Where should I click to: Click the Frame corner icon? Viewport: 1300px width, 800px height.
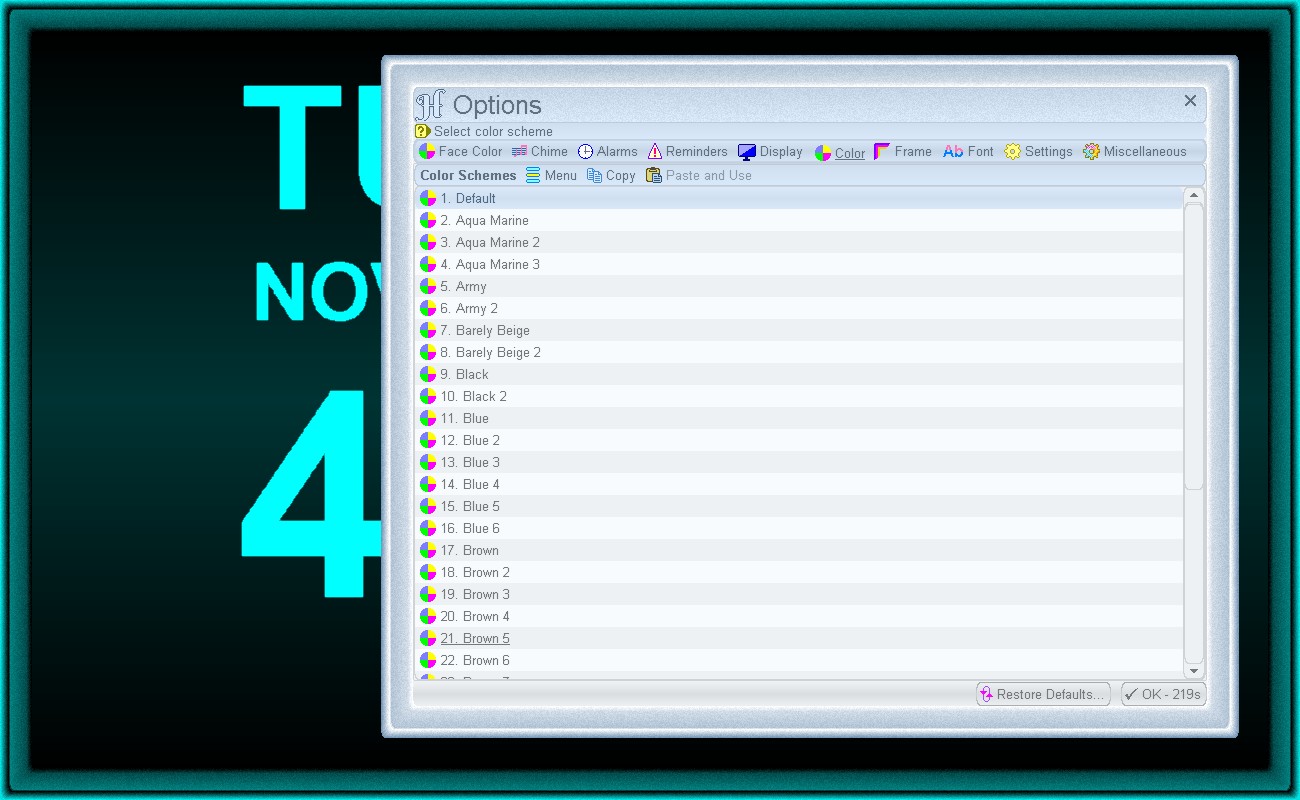882,152
